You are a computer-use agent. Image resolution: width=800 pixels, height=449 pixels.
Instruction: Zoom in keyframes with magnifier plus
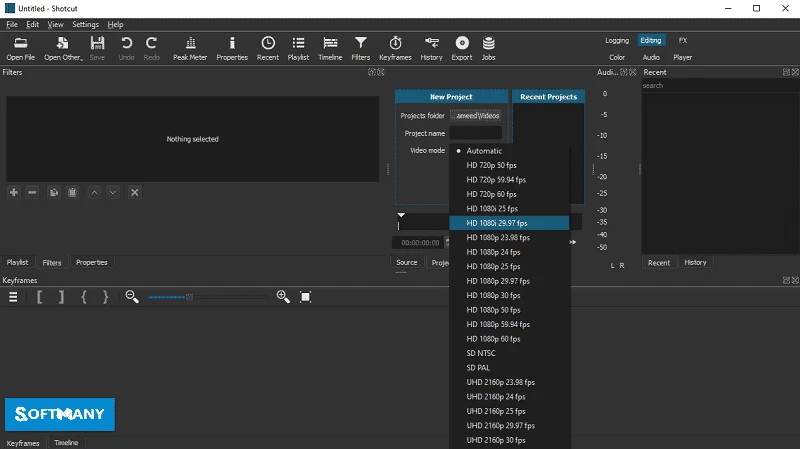283,297
